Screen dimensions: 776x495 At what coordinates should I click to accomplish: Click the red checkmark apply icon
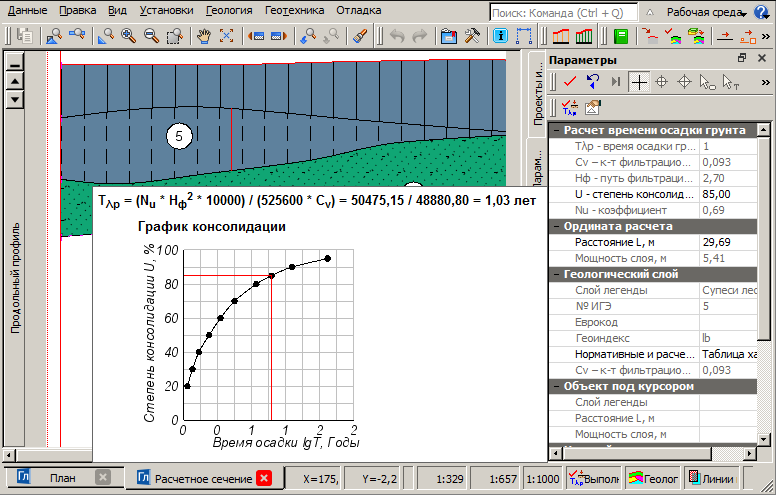[570, 81]
